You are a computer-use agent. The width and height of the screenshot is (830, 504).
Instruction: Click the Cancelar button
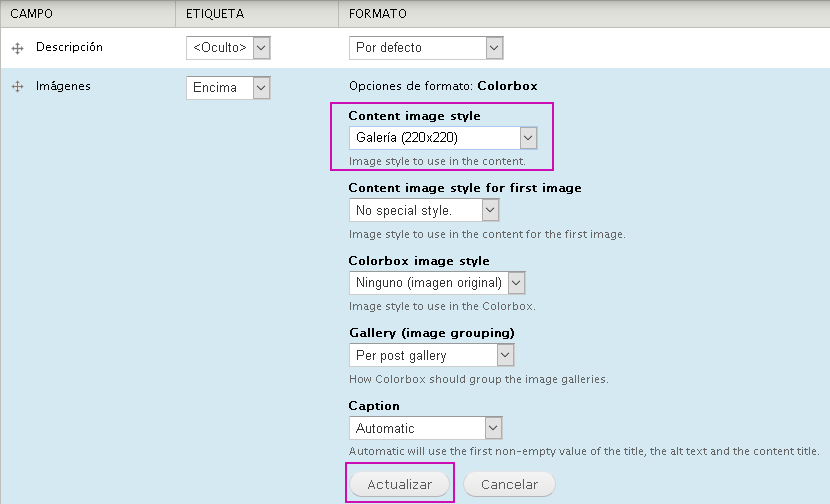(x=509, y=484)
